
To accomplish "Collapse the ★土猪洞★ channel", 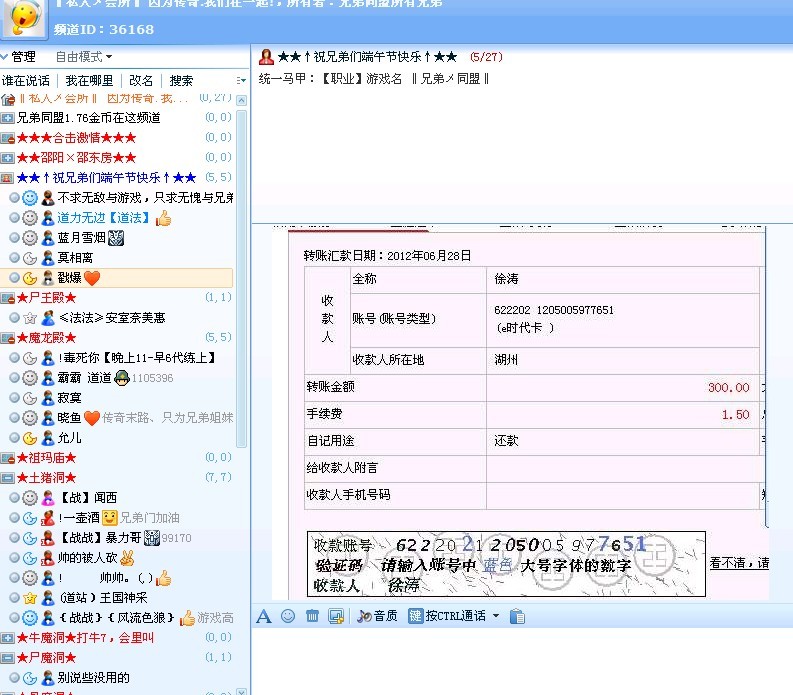I will (8, 477).
